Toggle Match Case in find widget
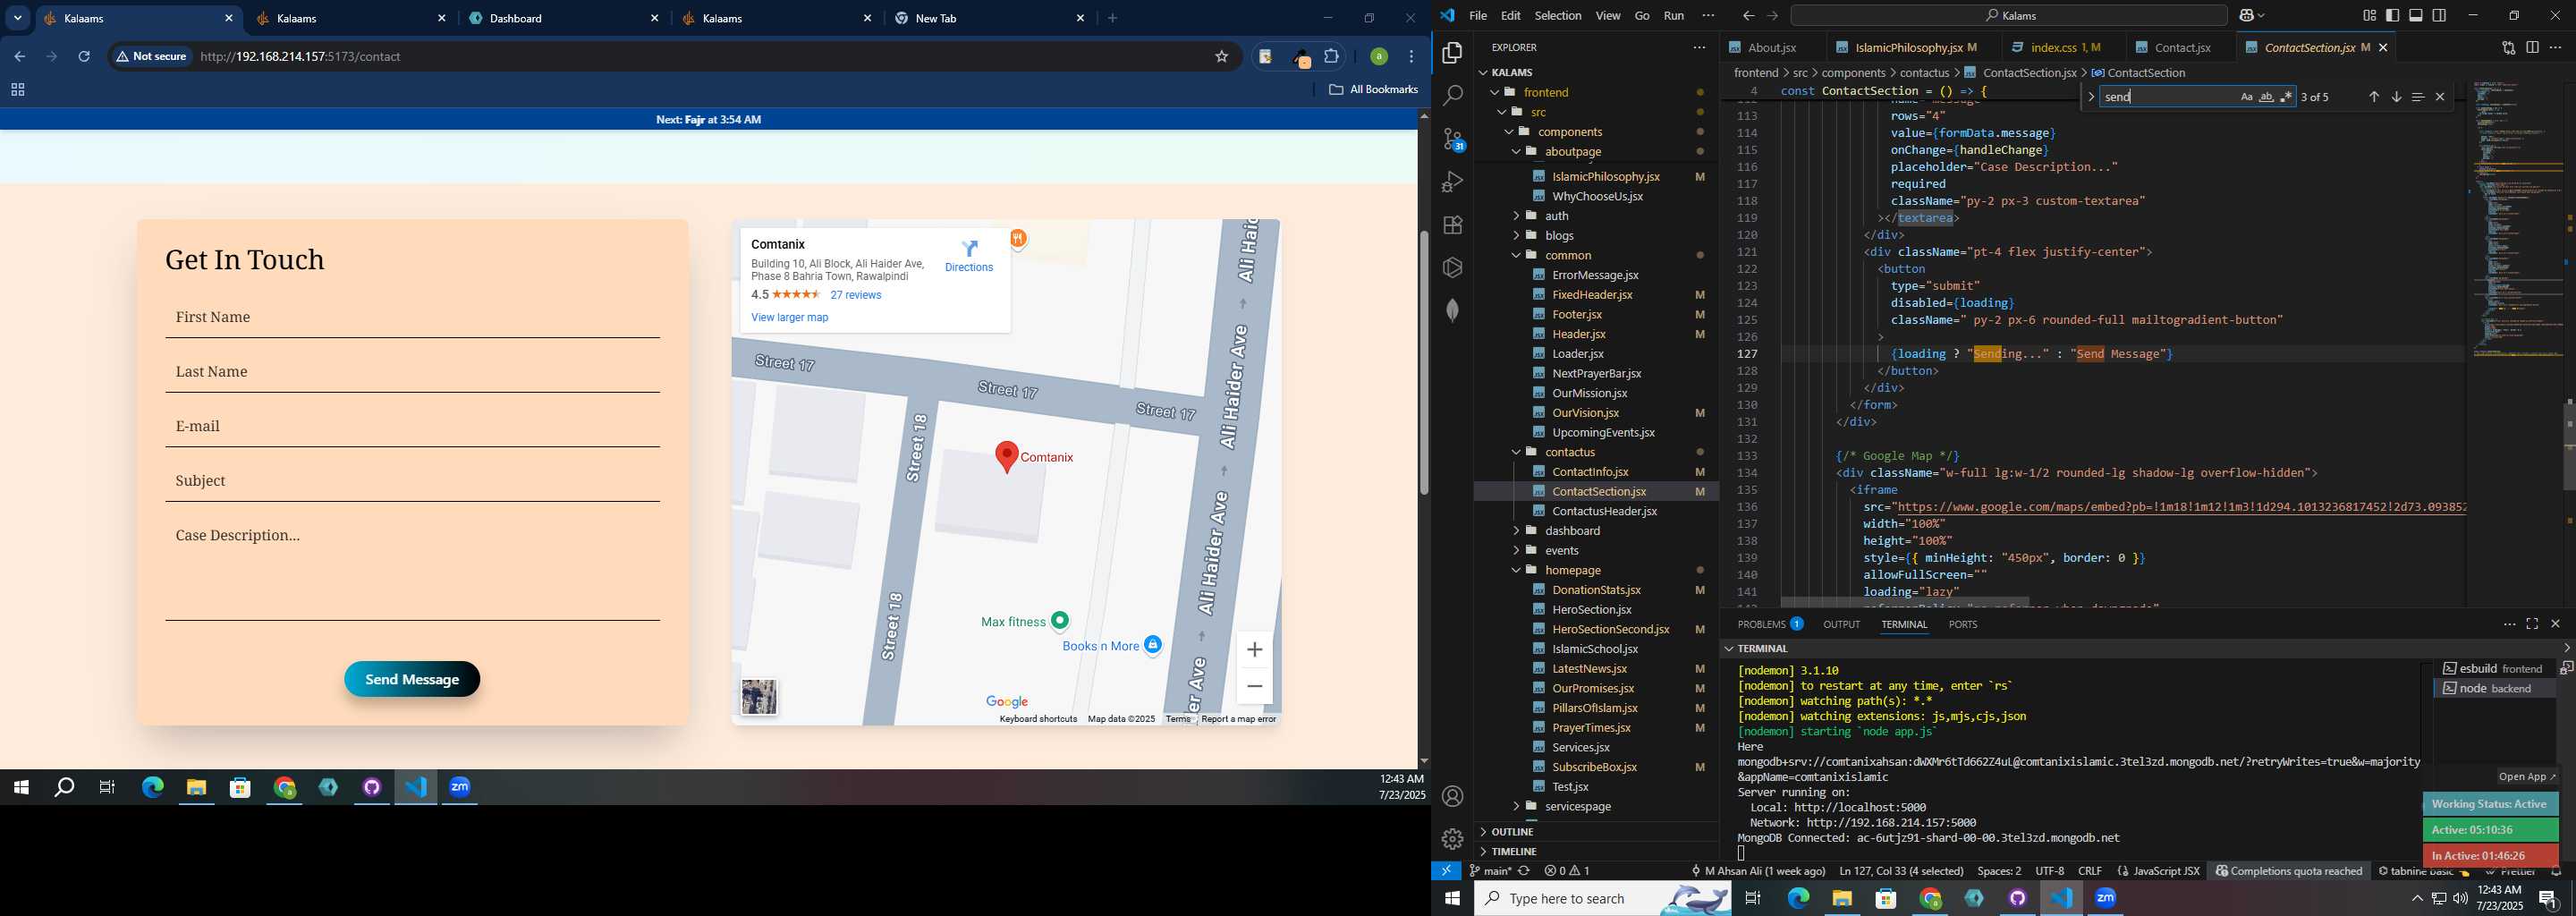Screen dimensions: 2576x916 2246,97
